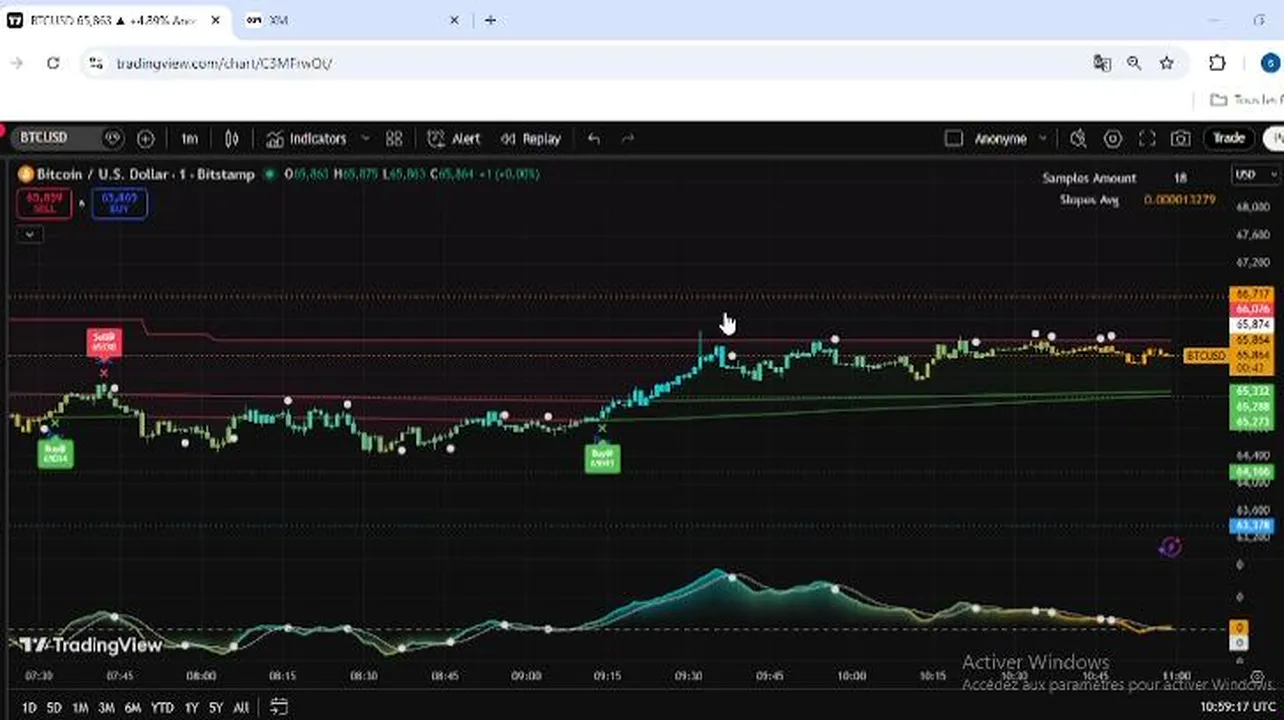Reload the browser page

click(53, 63)
